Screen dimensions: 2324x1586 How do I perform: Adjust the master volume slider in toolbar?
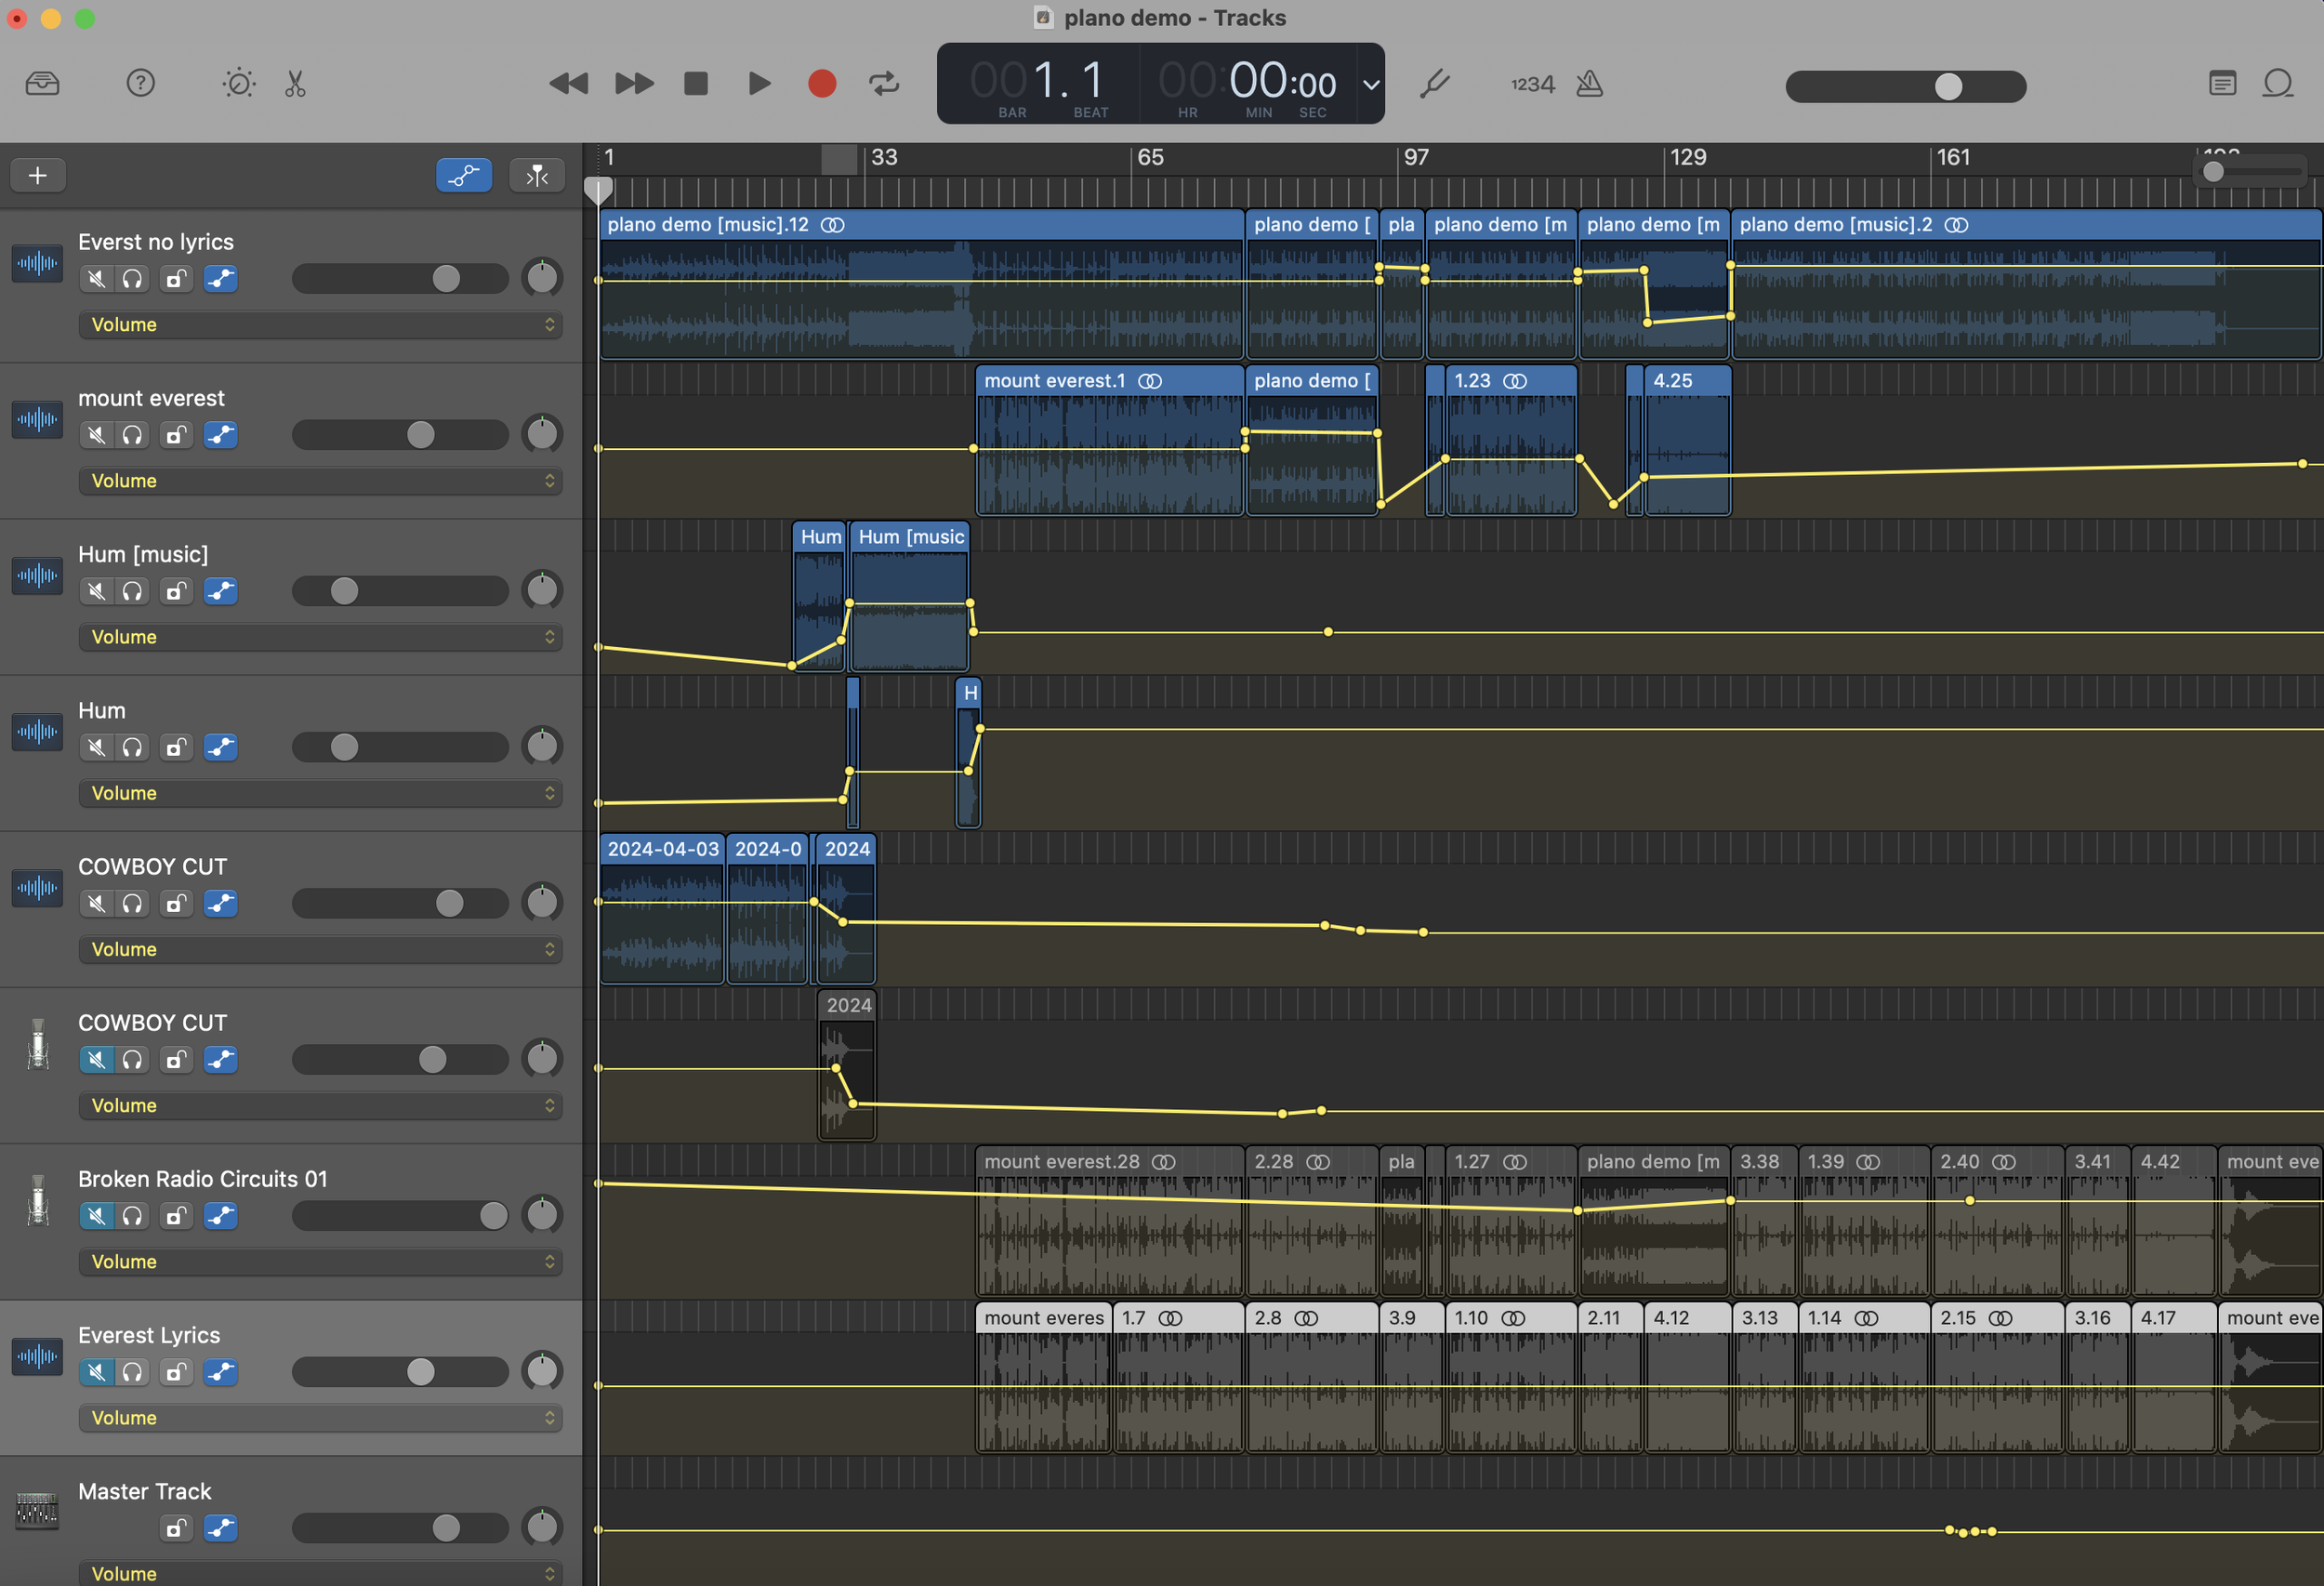click(x=1906, y=86)
